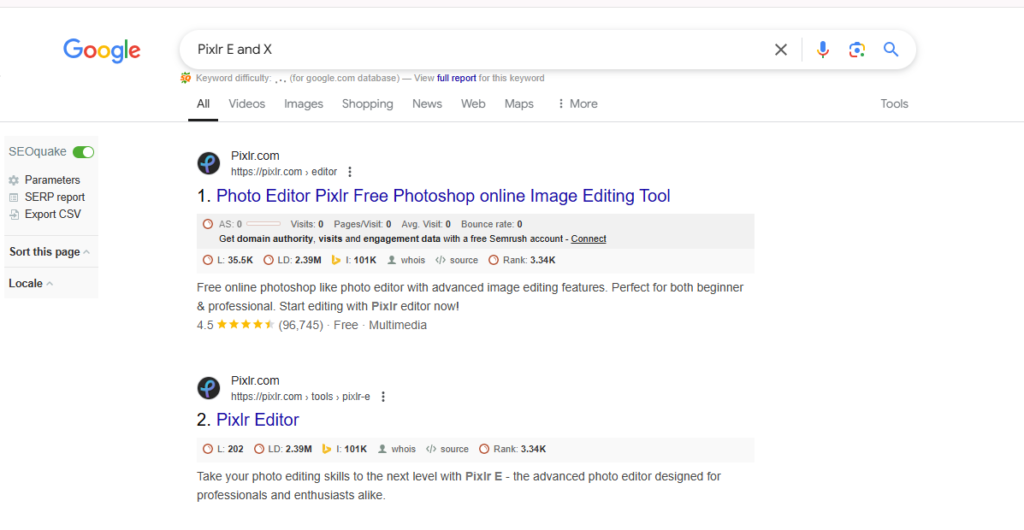Click whois person icon in result 1
The width and height of the screenshot is (1024, 530).
[391, 260]
